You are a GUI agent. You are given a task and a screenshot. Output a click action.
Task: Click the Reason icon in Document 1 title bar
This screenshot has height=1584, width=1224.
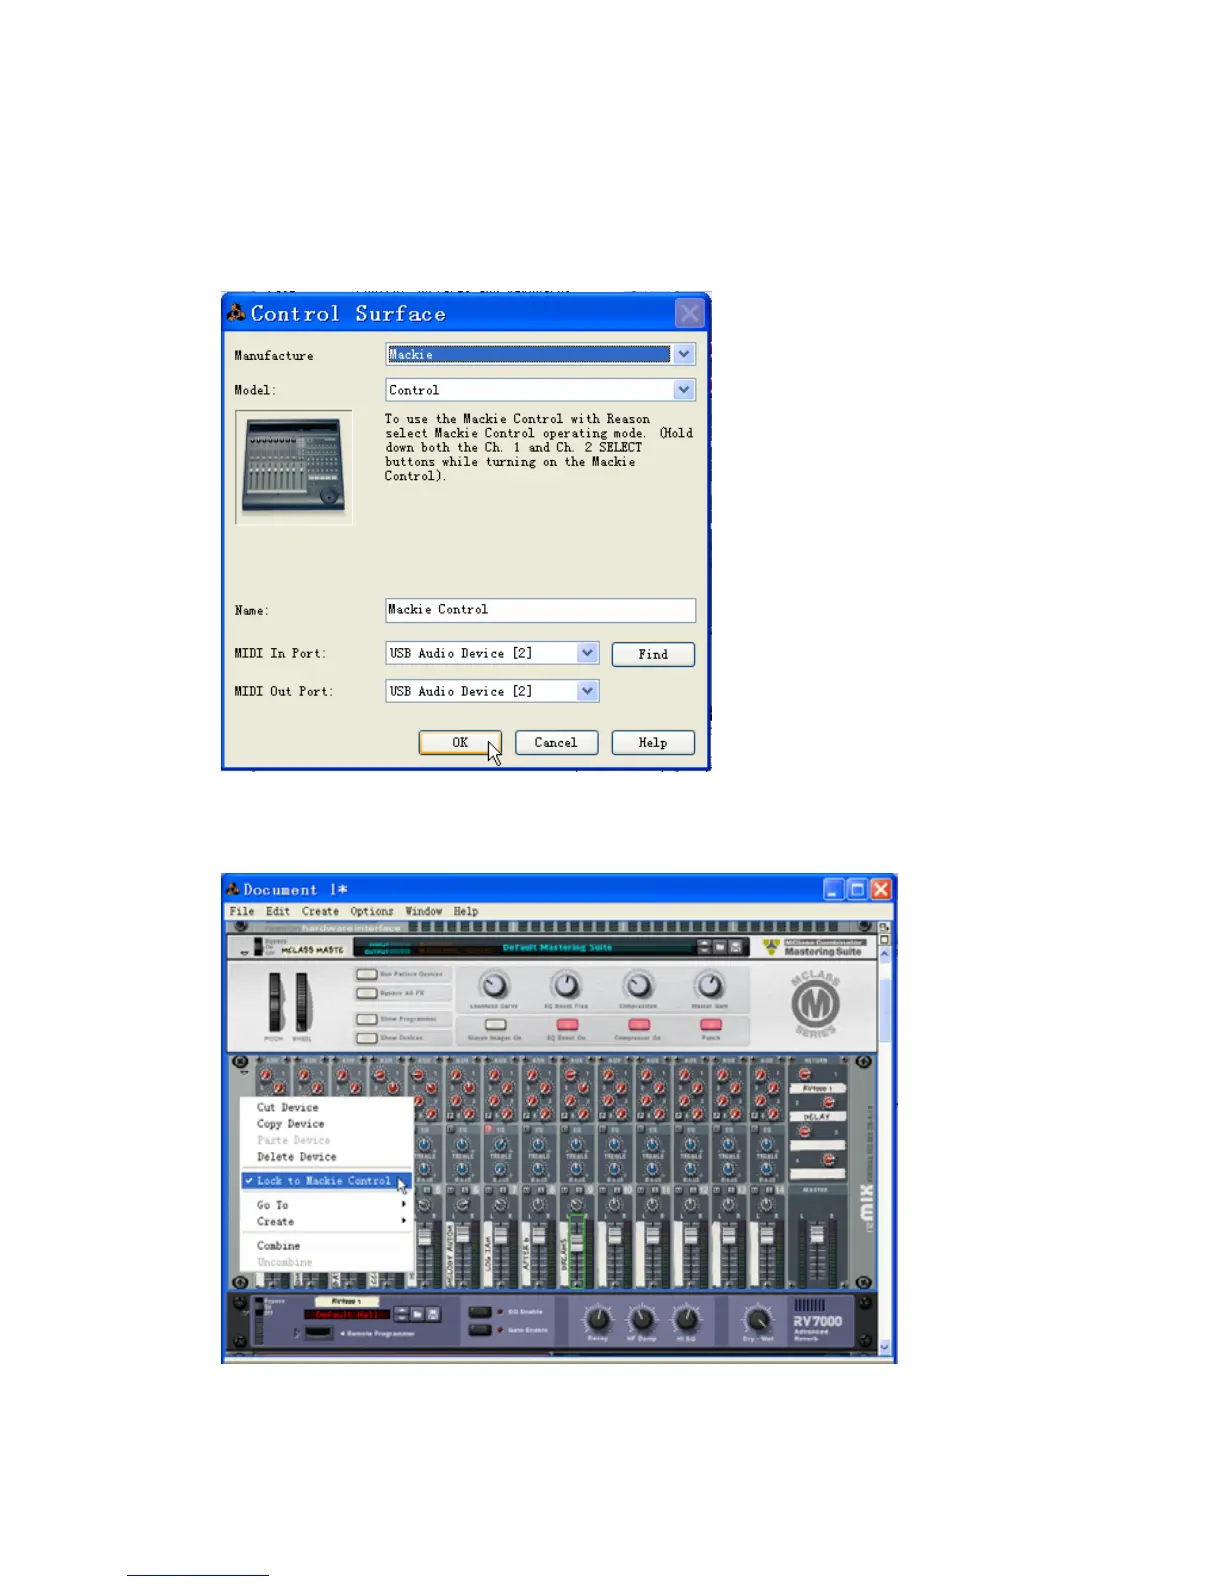pyautogui.click(x=233, y=889)
